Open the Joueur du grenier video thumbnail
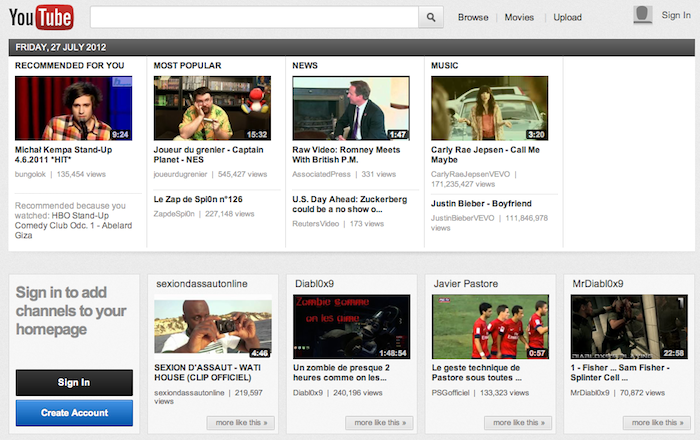The height and width of the screenshot is (440, 700). [211, 108]
